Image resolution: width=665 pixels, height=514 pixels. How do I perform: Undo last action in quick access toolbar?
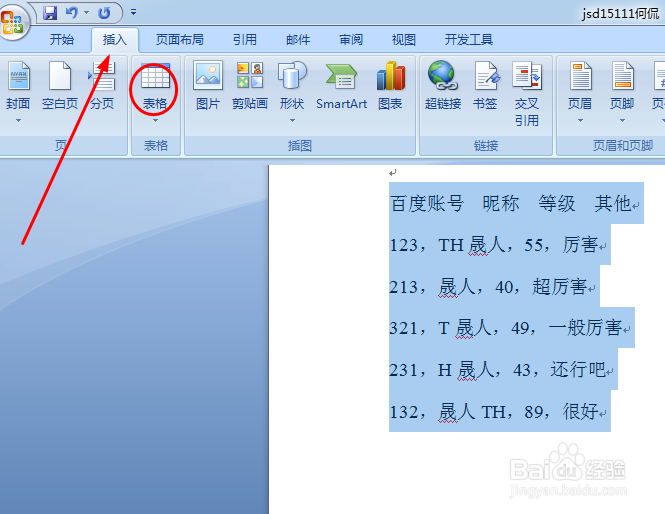pyautogui.click(x=72, y=13)
